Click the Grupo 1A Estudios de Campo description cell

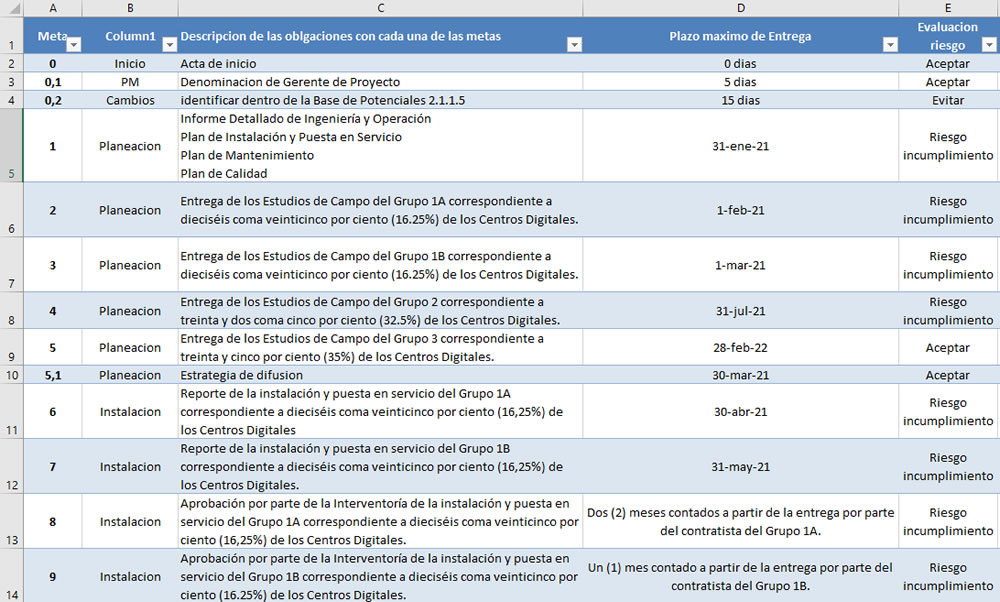point(380,210)
